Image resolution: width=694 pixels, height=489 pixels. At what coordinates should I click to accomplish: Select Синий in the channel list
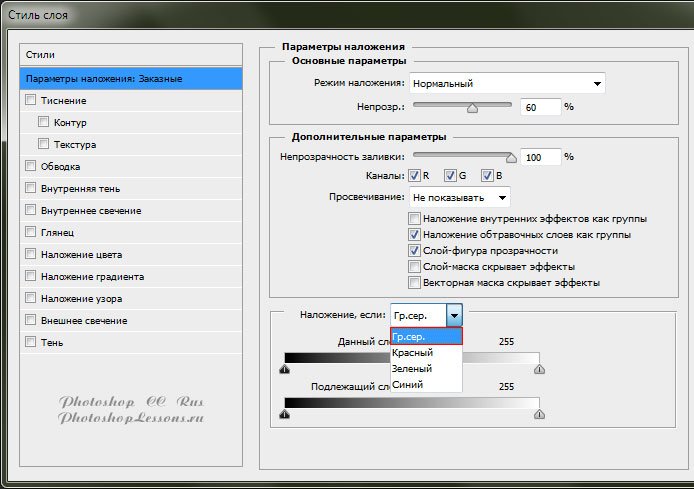pyautogui.click(x=408, y=385)
